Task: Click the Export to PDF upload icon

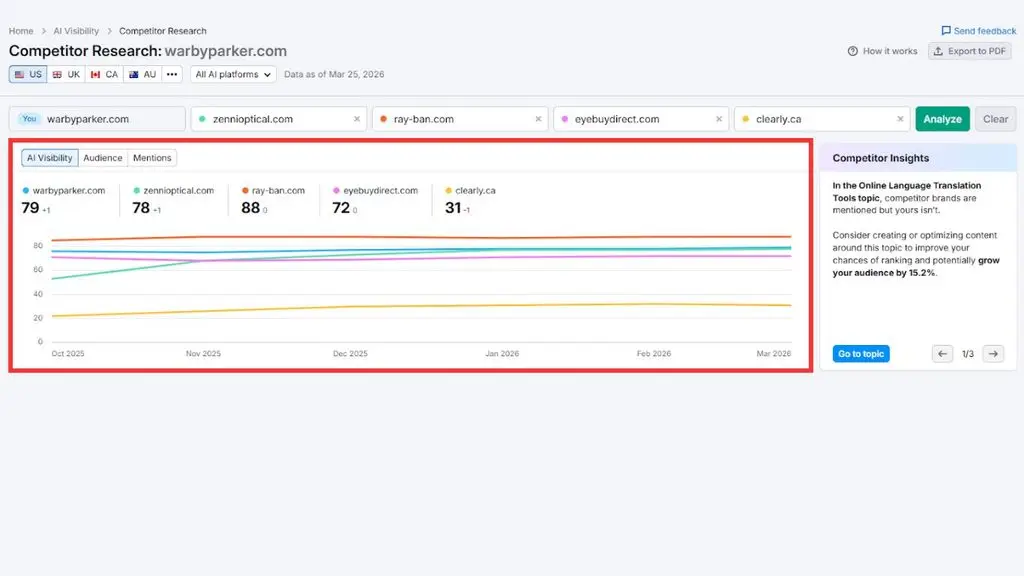Action: [938, 51]
